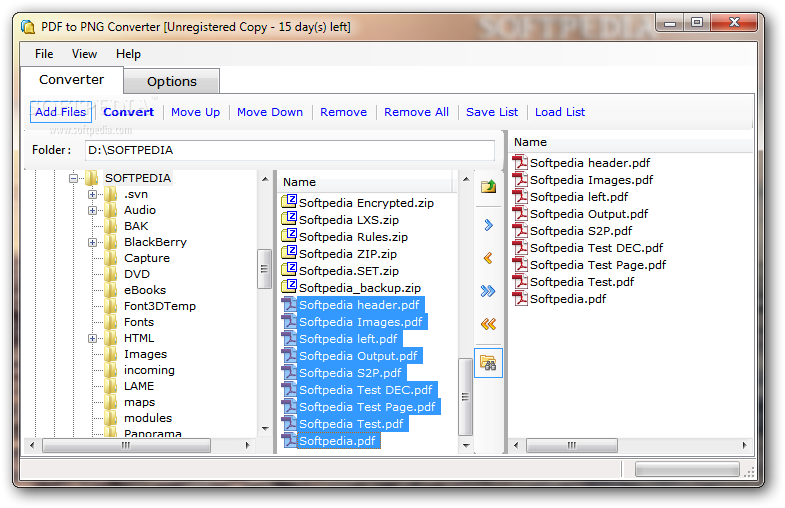Screen dimensions: 785x508
Task: Click PDF icon of Softpedia Output.pdf in middle list
Action: coord(289,356)
